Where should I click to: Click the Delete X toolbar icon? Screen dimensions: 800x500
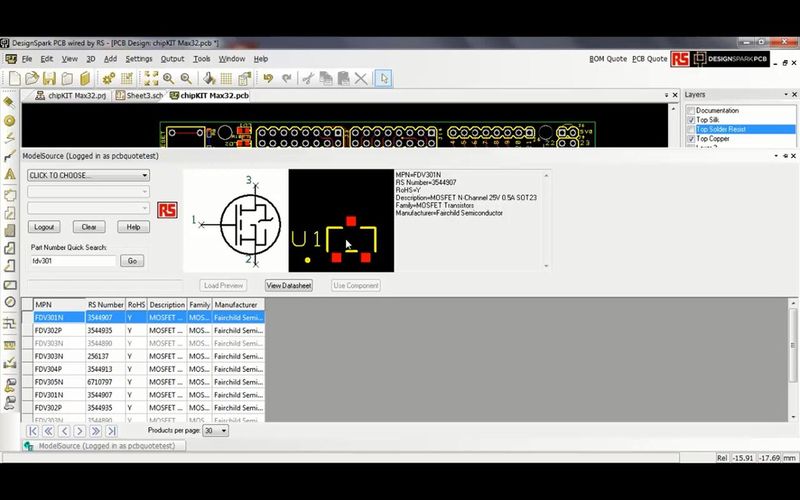(x=361, y=79)
